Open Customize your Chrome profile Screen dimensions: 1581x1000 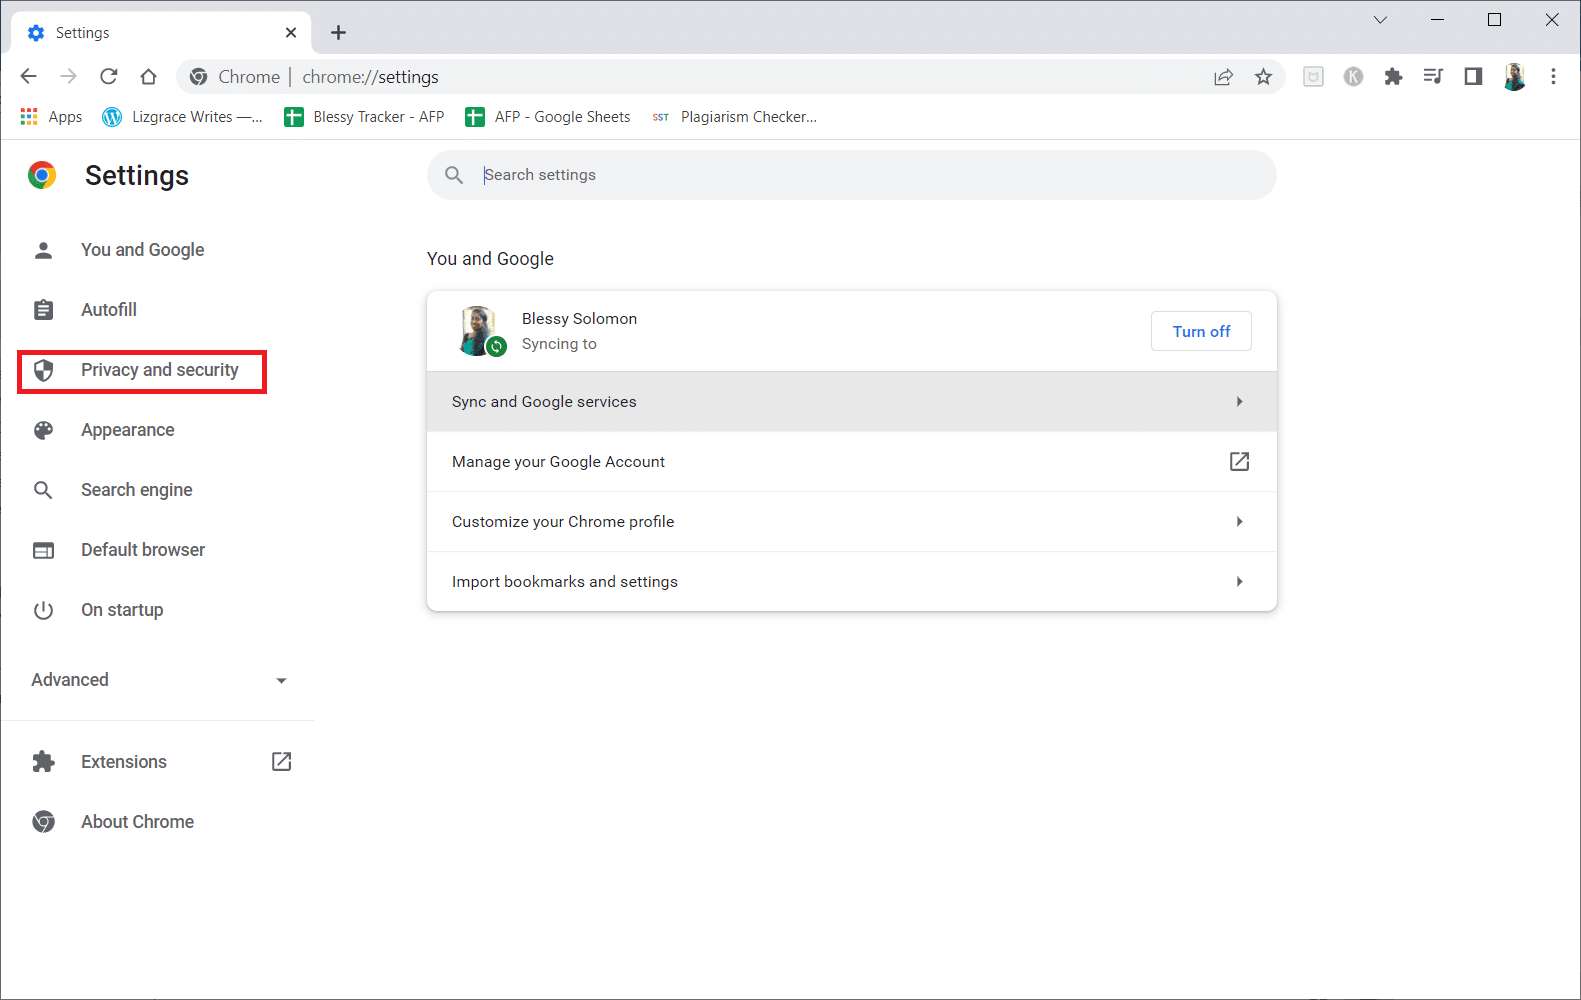point(852,522)
